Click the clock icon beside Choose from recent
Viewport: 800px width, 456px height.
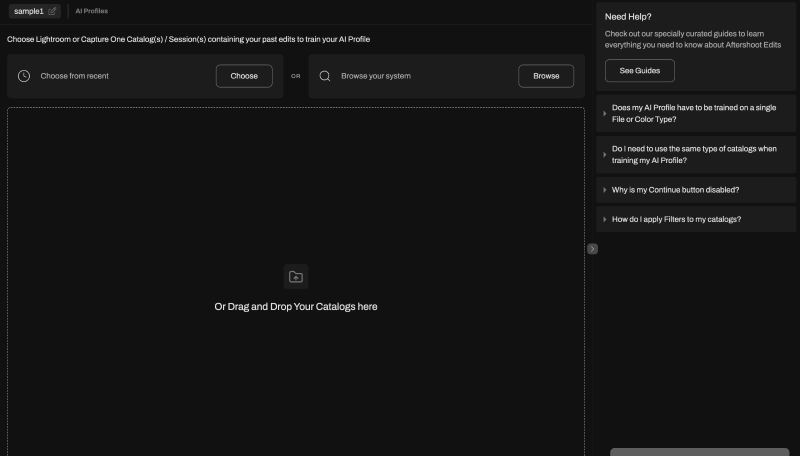(x=24, y=76)
